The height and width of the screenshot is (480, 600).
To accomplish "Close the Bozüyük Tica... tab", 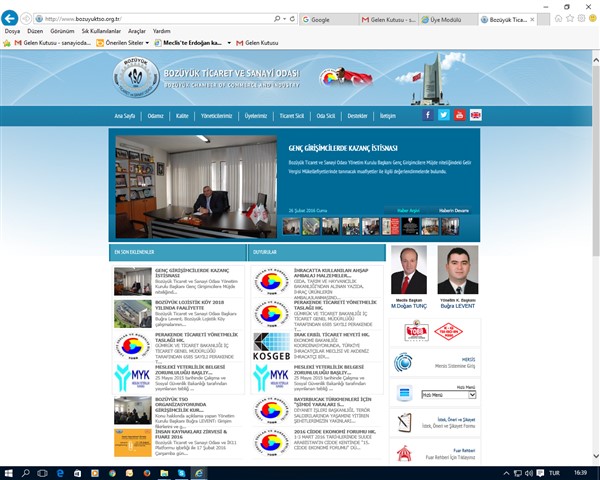I will coord(532,20).
